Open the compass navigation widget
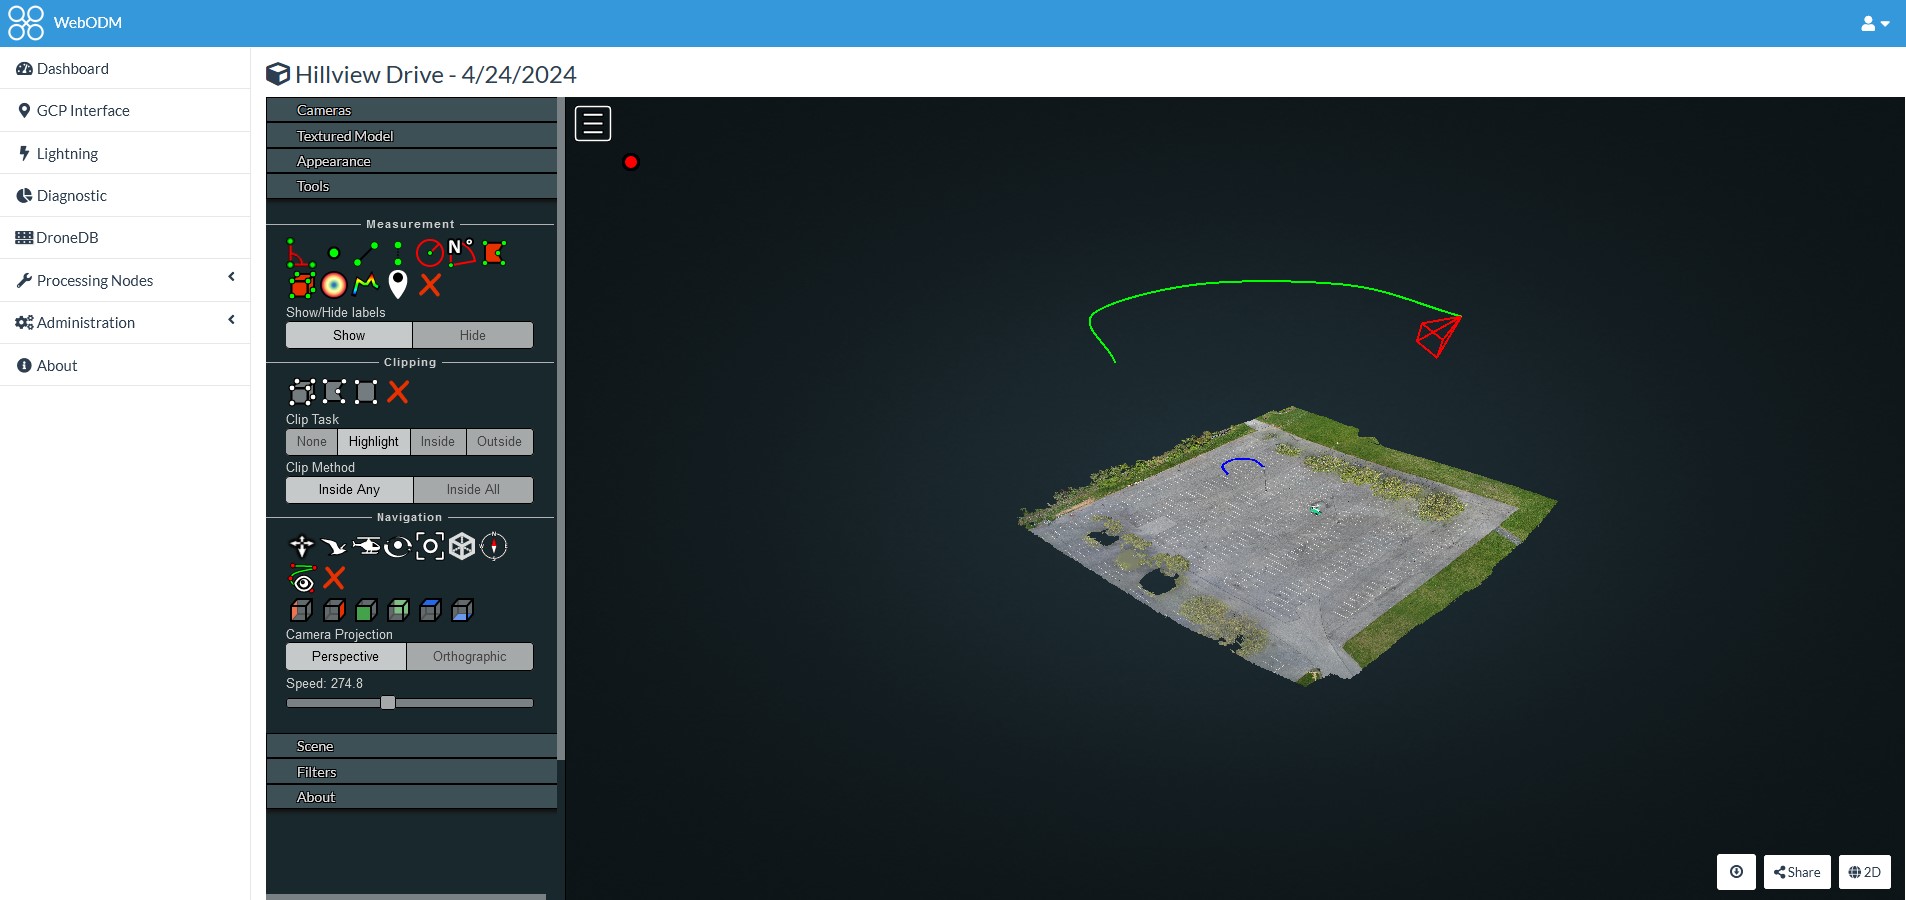Screen dimensions: 1906x900 coord(495,547)
